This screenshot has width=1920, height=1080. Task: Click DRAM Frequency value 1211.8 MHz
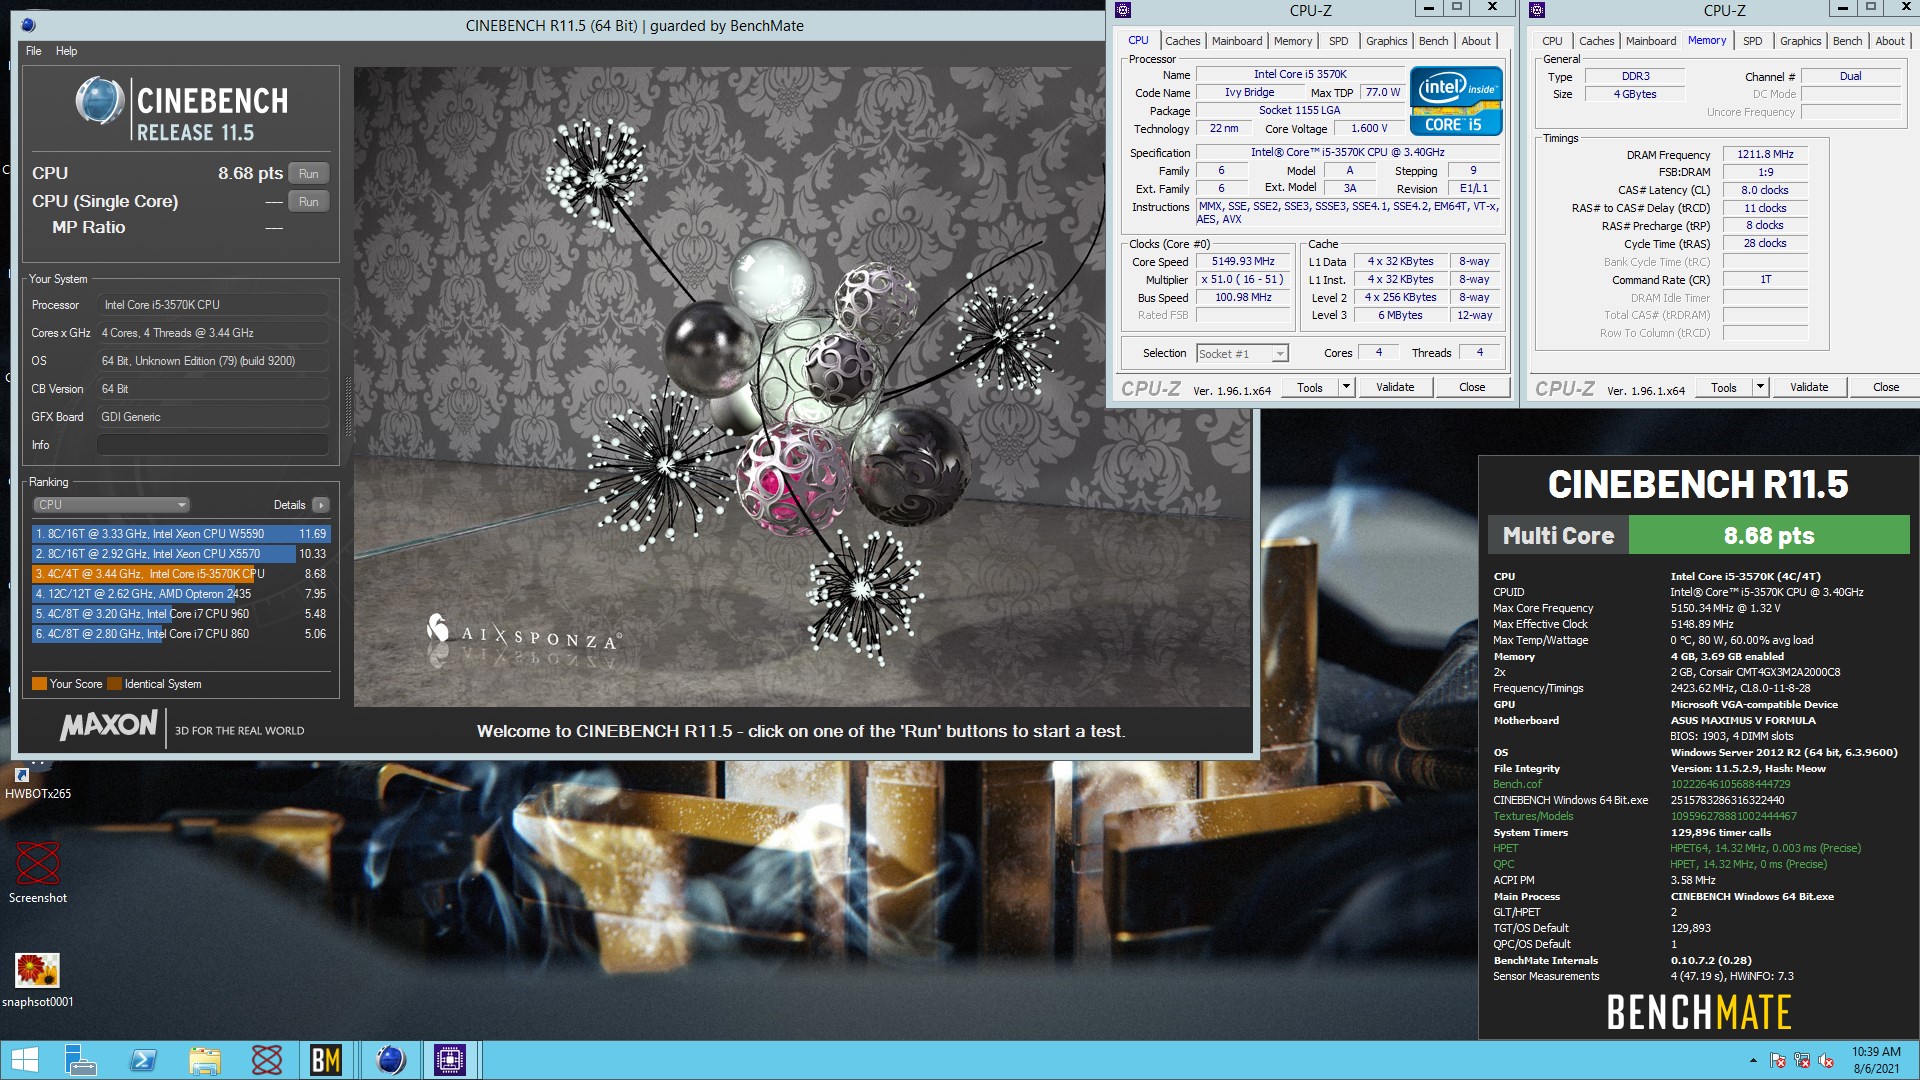[x=1765, y=155]
